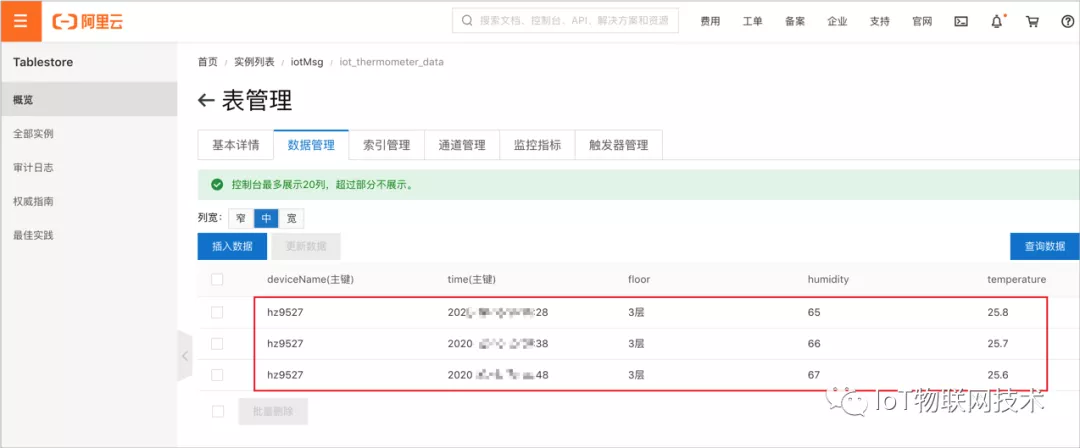Click the temperature column header

click(1017, 279)
